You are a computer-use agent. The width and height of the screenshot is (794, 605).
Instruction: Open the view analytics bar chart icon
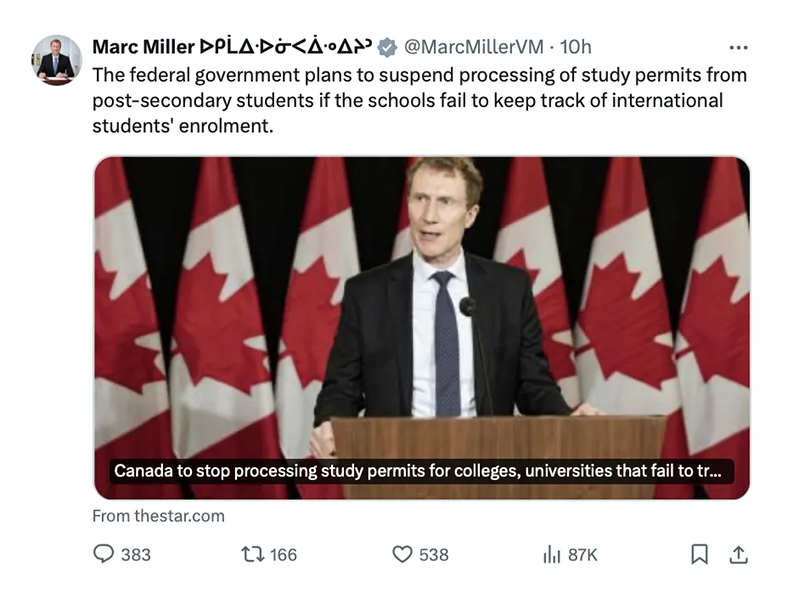click(x=550, y=554)
